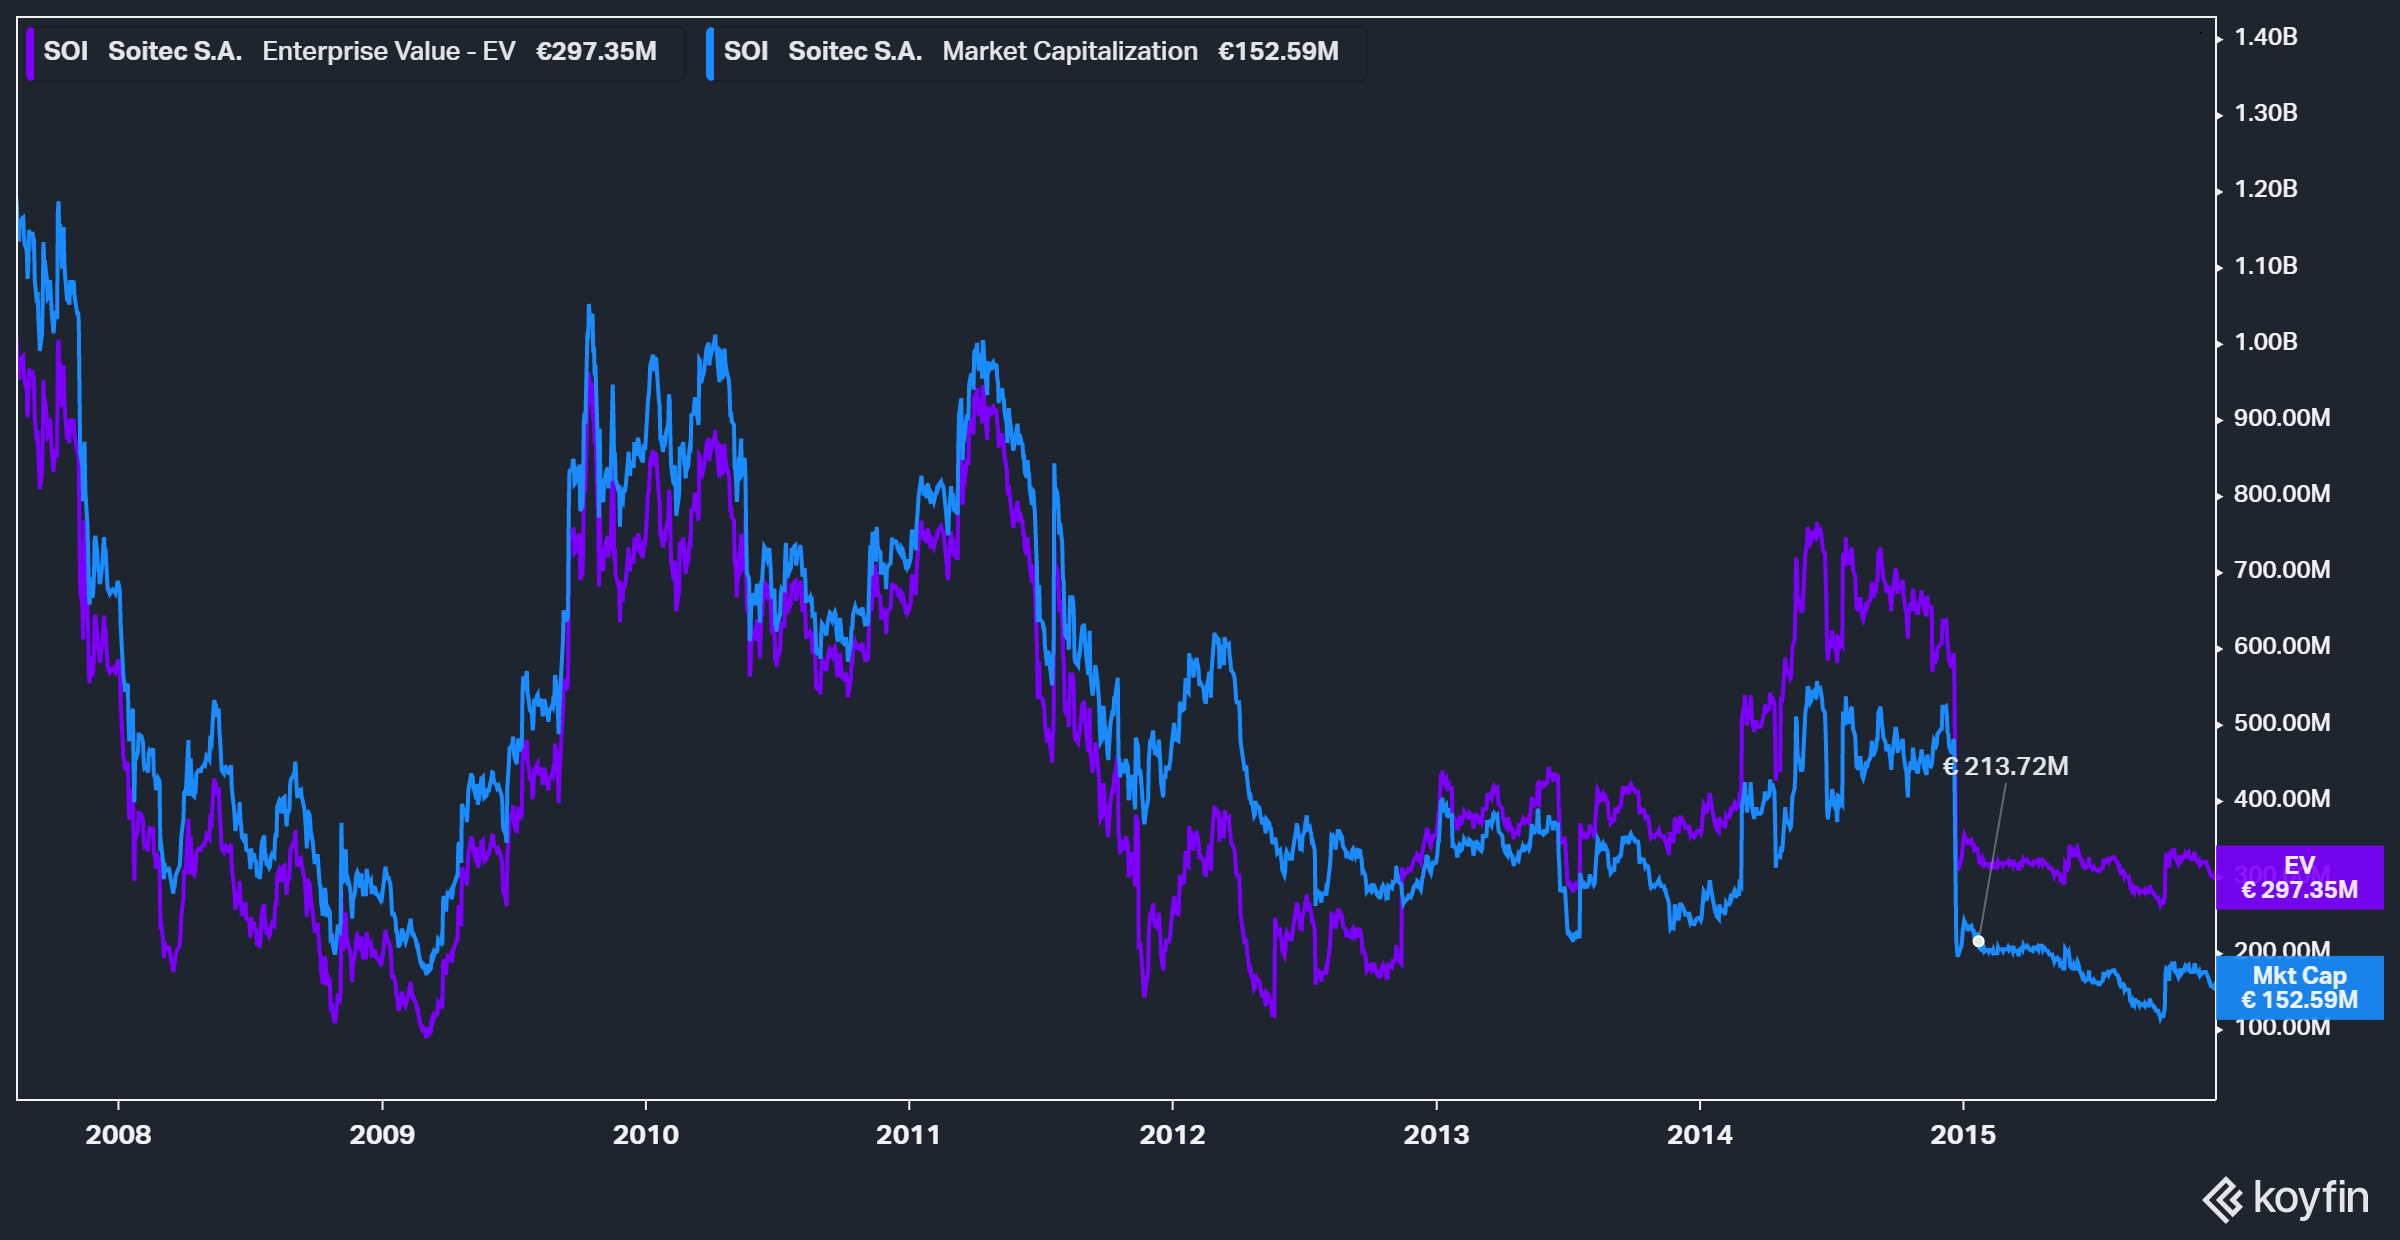Screen dimensions: 2400x1240
Task: Click the Koyfin logo icon
Action: pos(2223,1199)
